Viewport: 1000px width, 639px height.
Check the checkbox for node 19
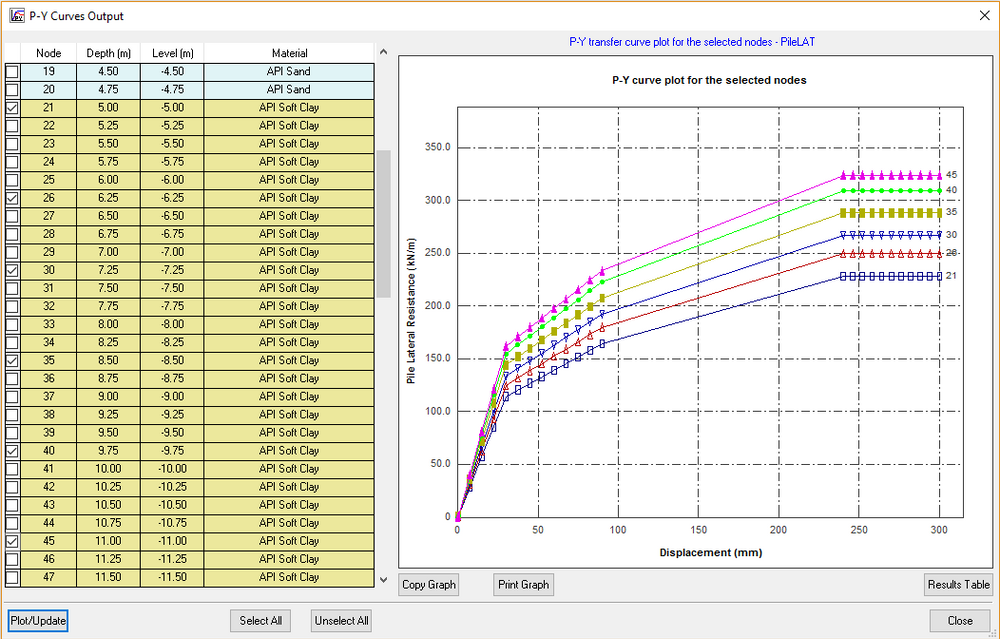point(11,71)
